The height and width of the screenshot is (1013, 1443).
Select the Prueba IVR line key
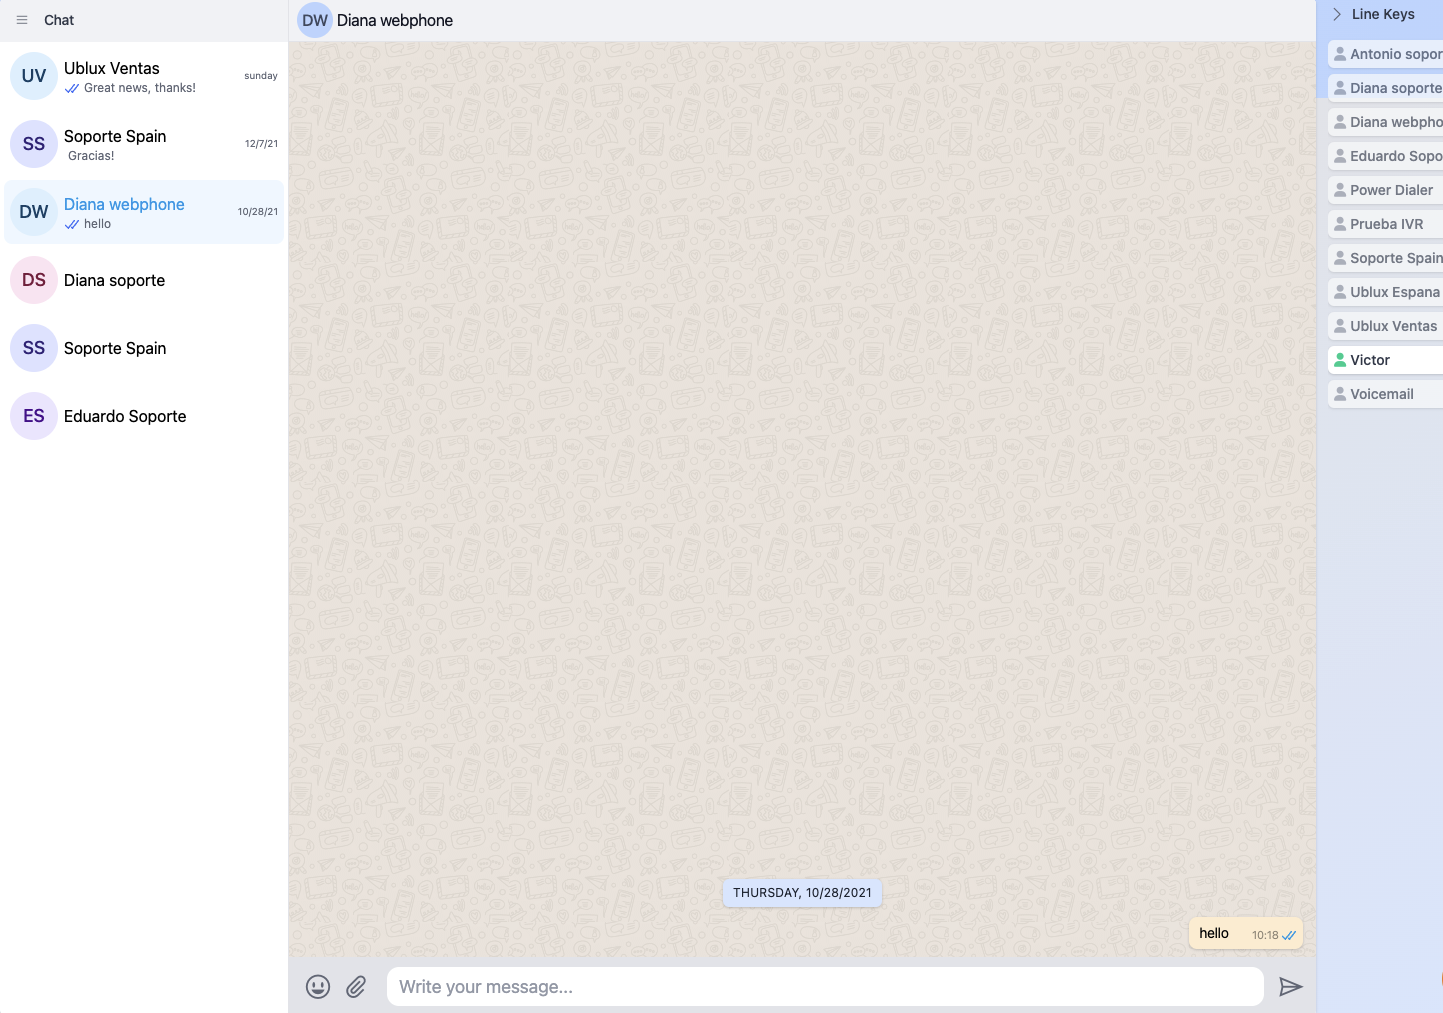(1386, 224)
